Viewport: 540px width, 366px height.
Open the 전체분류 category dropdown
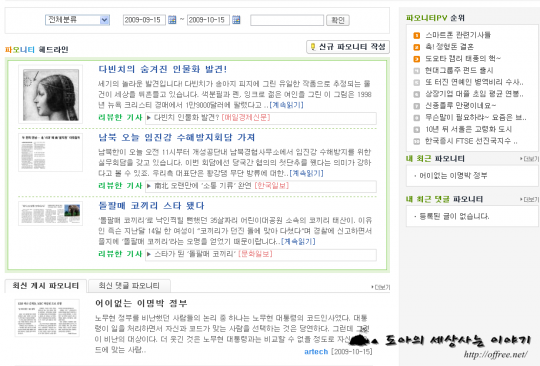[77, 20]
